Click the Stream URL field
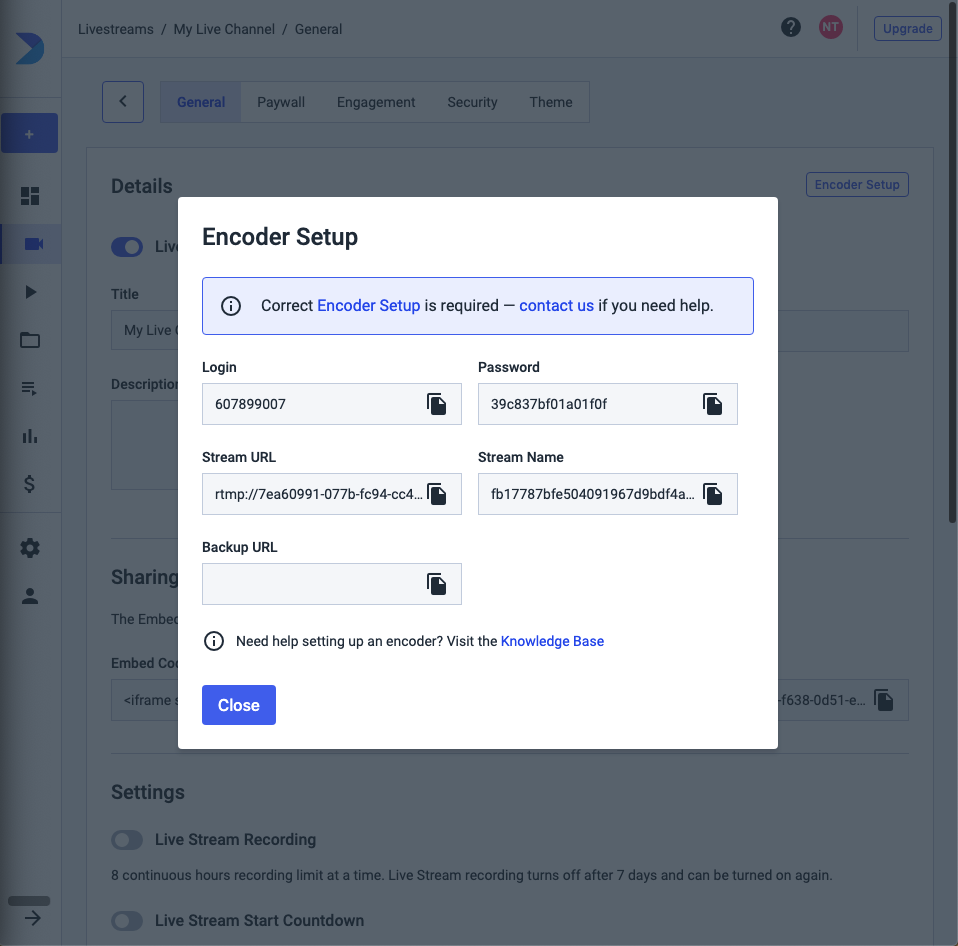Screen dimensions: 958x946 click(332, 494)
